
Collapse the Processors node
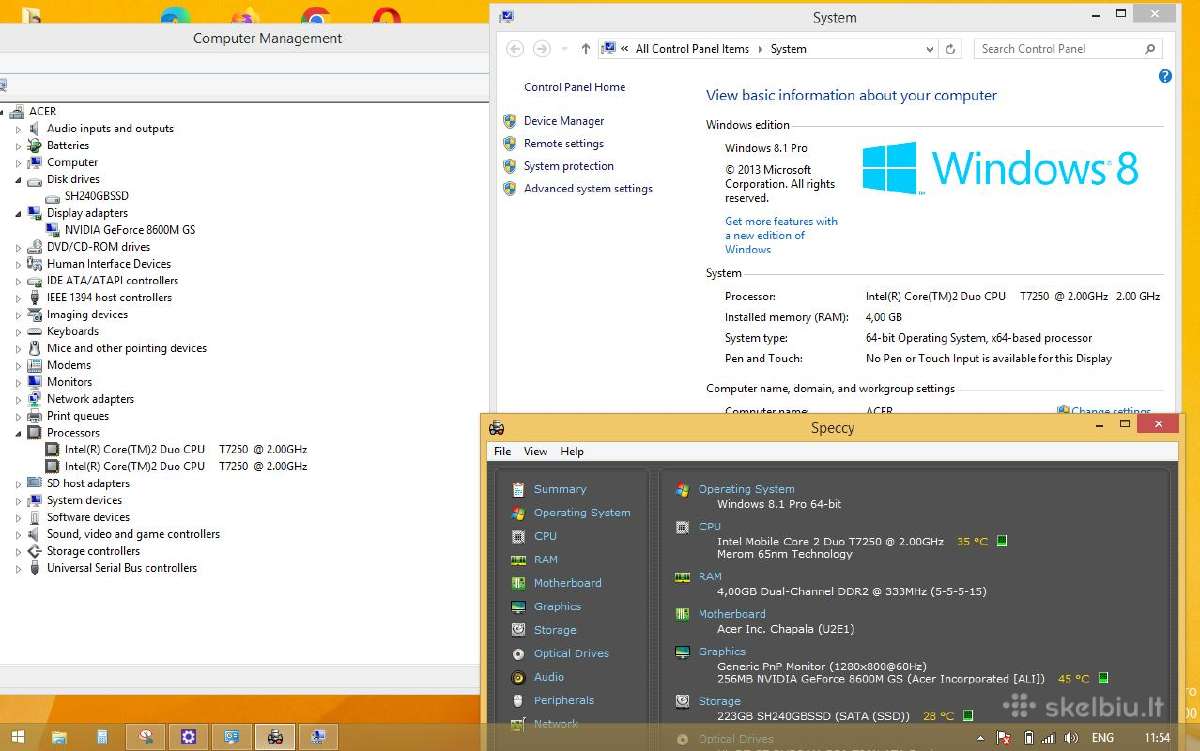[18, 433]
